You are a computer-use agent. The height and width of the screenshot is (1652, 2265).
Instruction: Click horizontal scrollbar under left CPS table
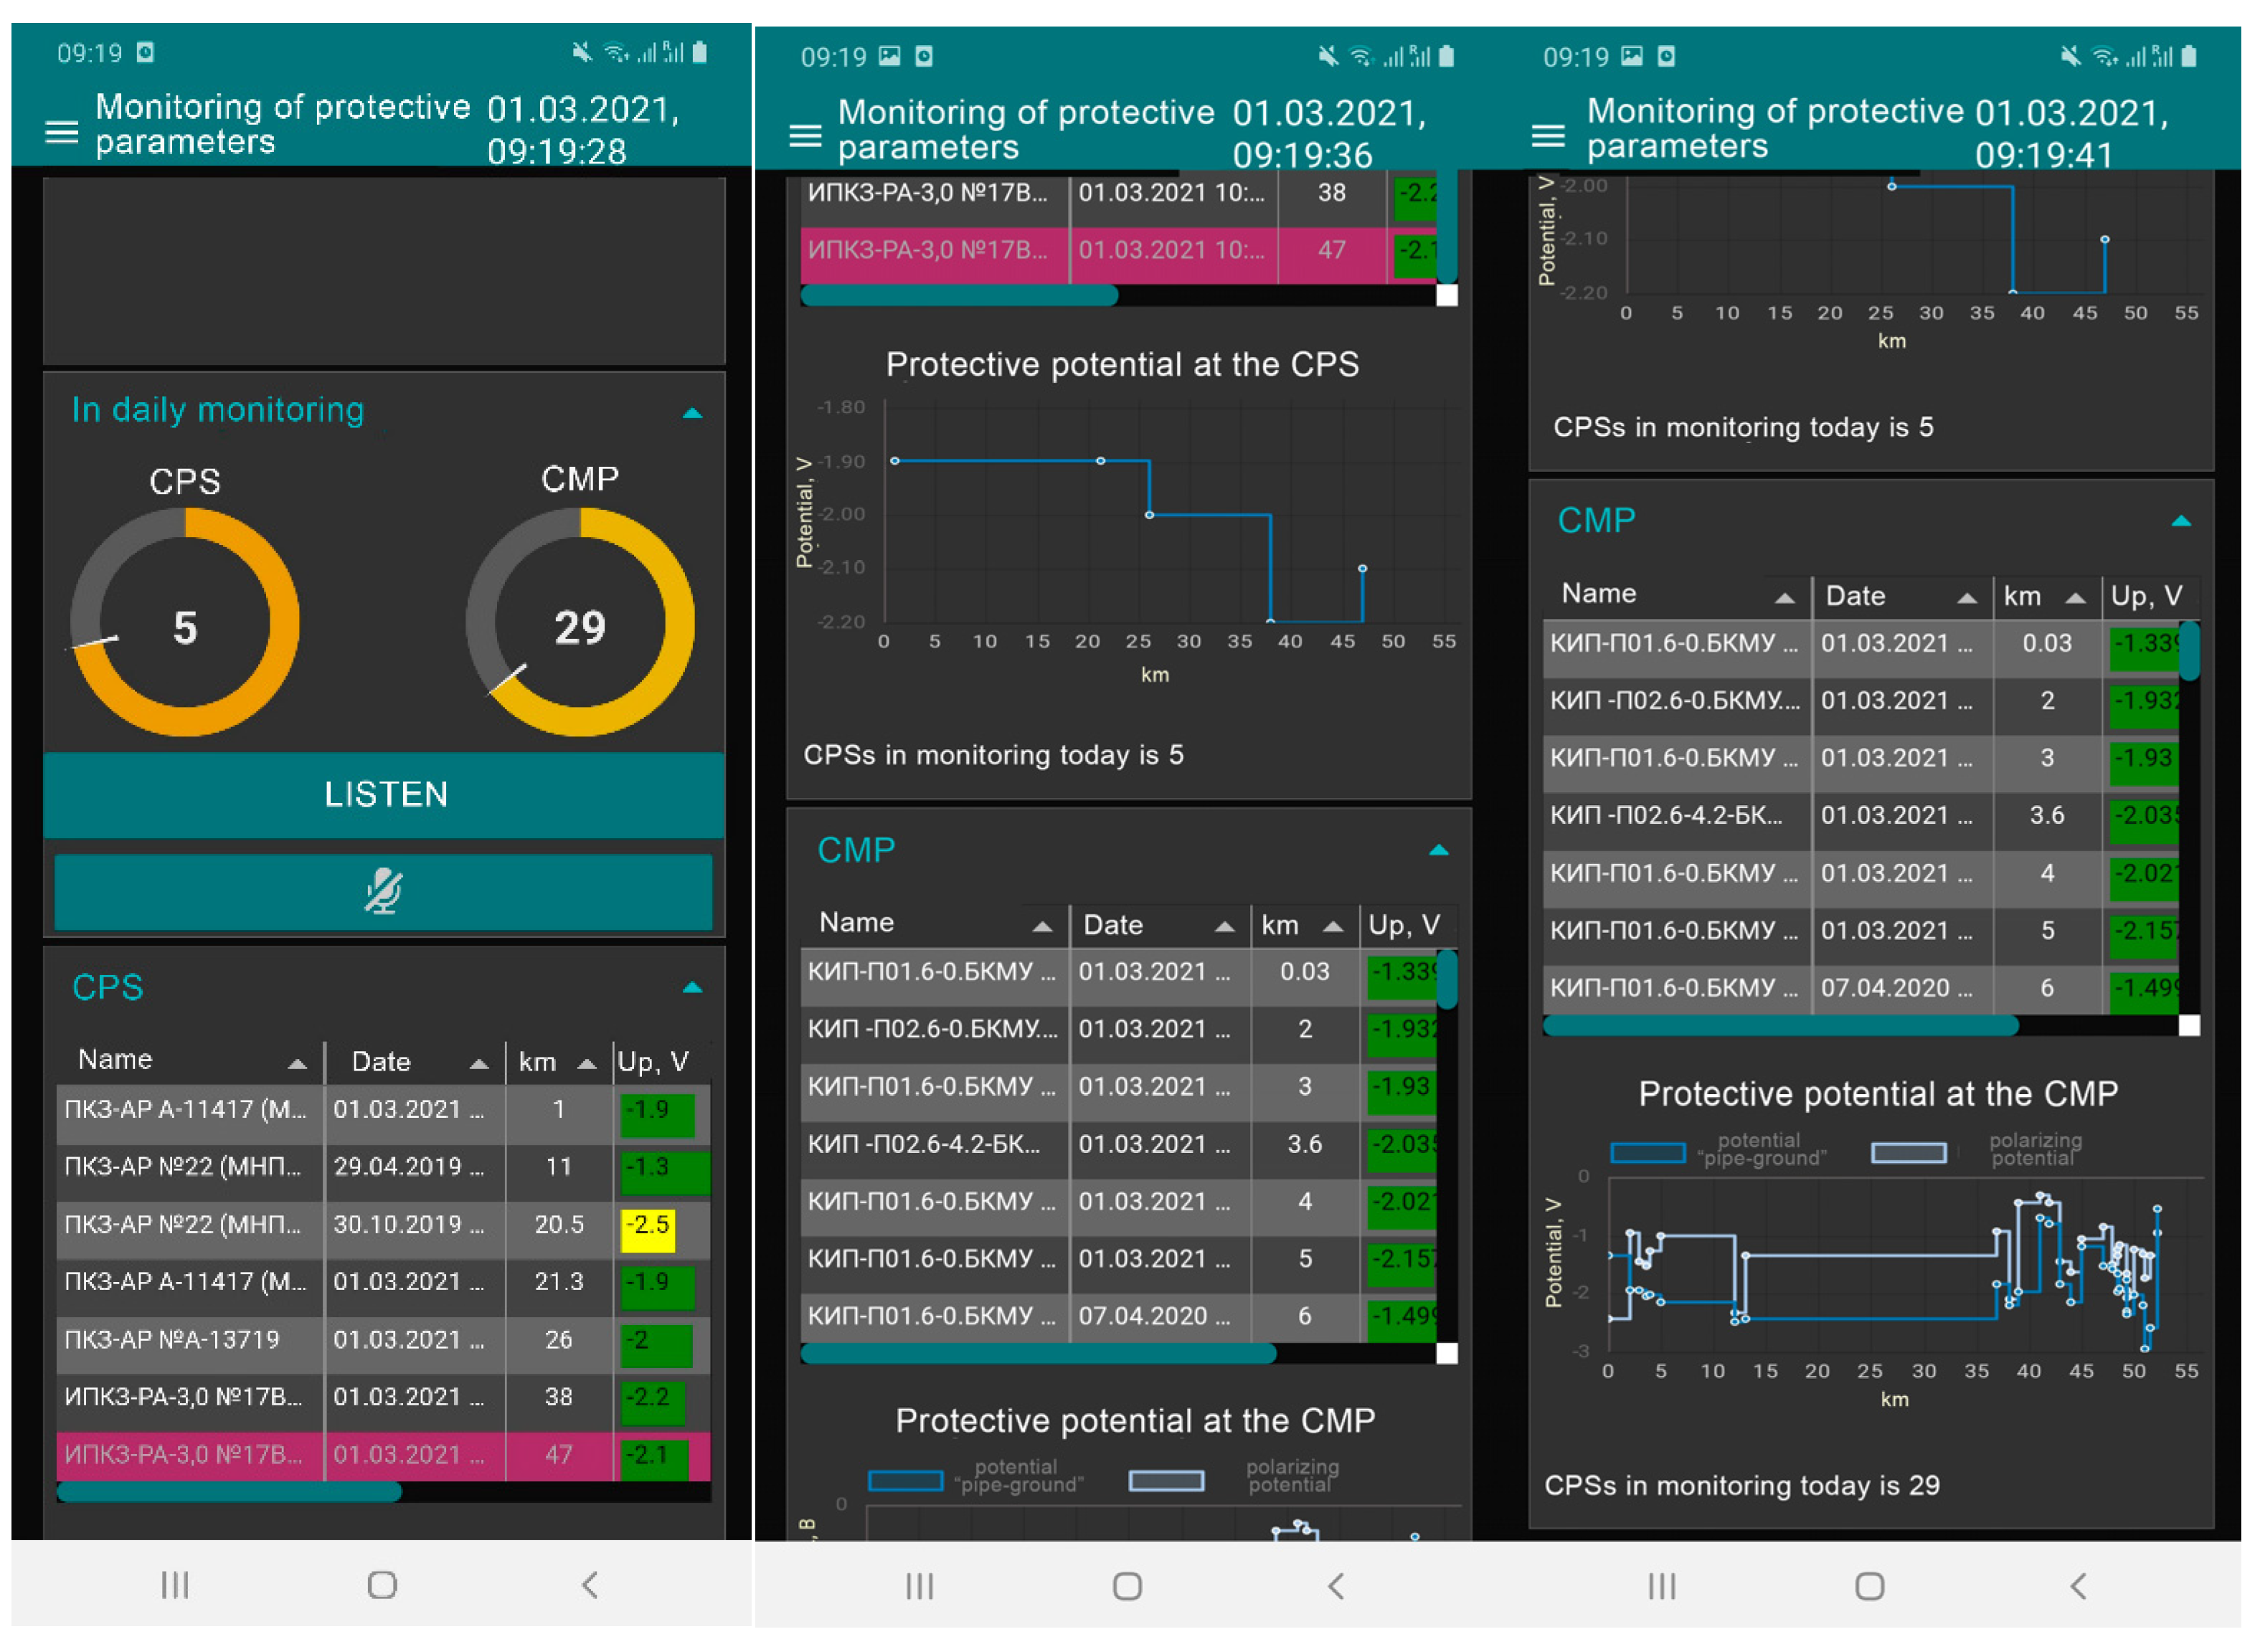(x=230, y=1493)
